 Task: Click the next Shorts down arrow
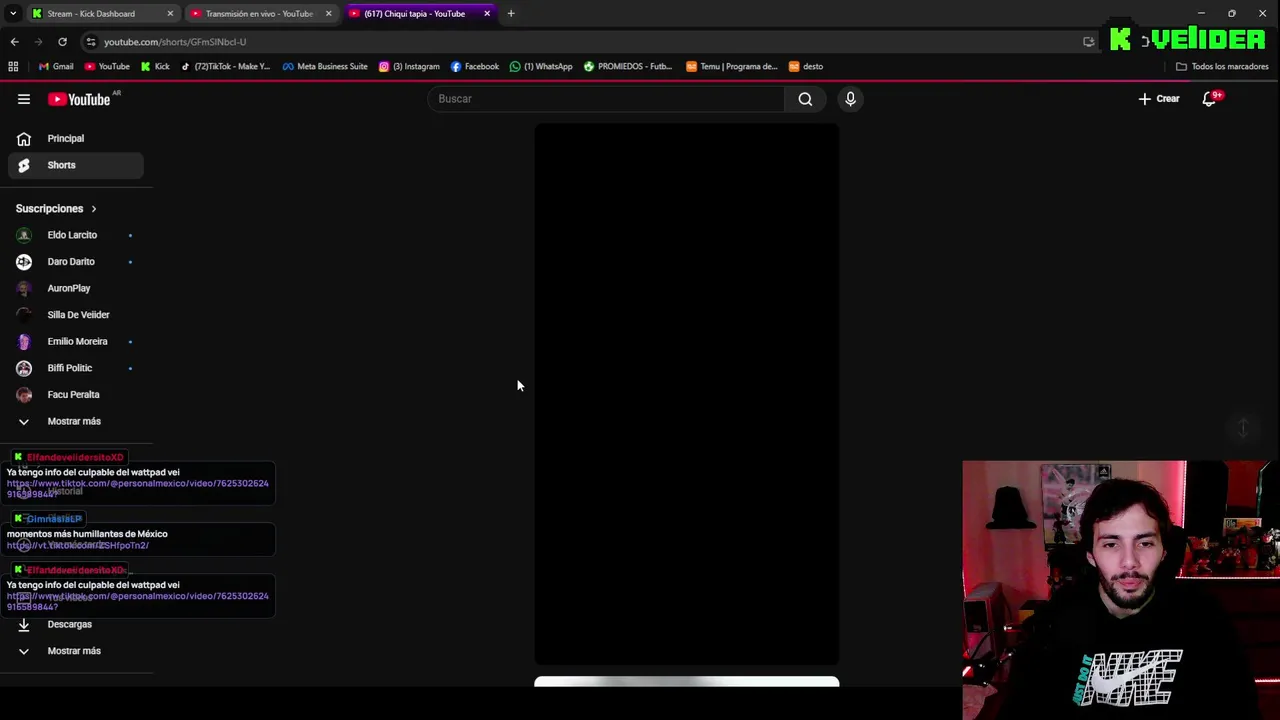1243,428
